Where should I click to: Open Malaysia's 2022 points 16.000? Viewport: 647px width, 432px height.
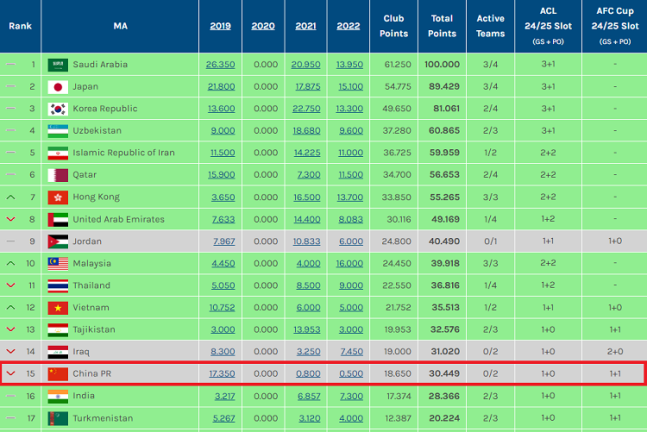[349, 263]
